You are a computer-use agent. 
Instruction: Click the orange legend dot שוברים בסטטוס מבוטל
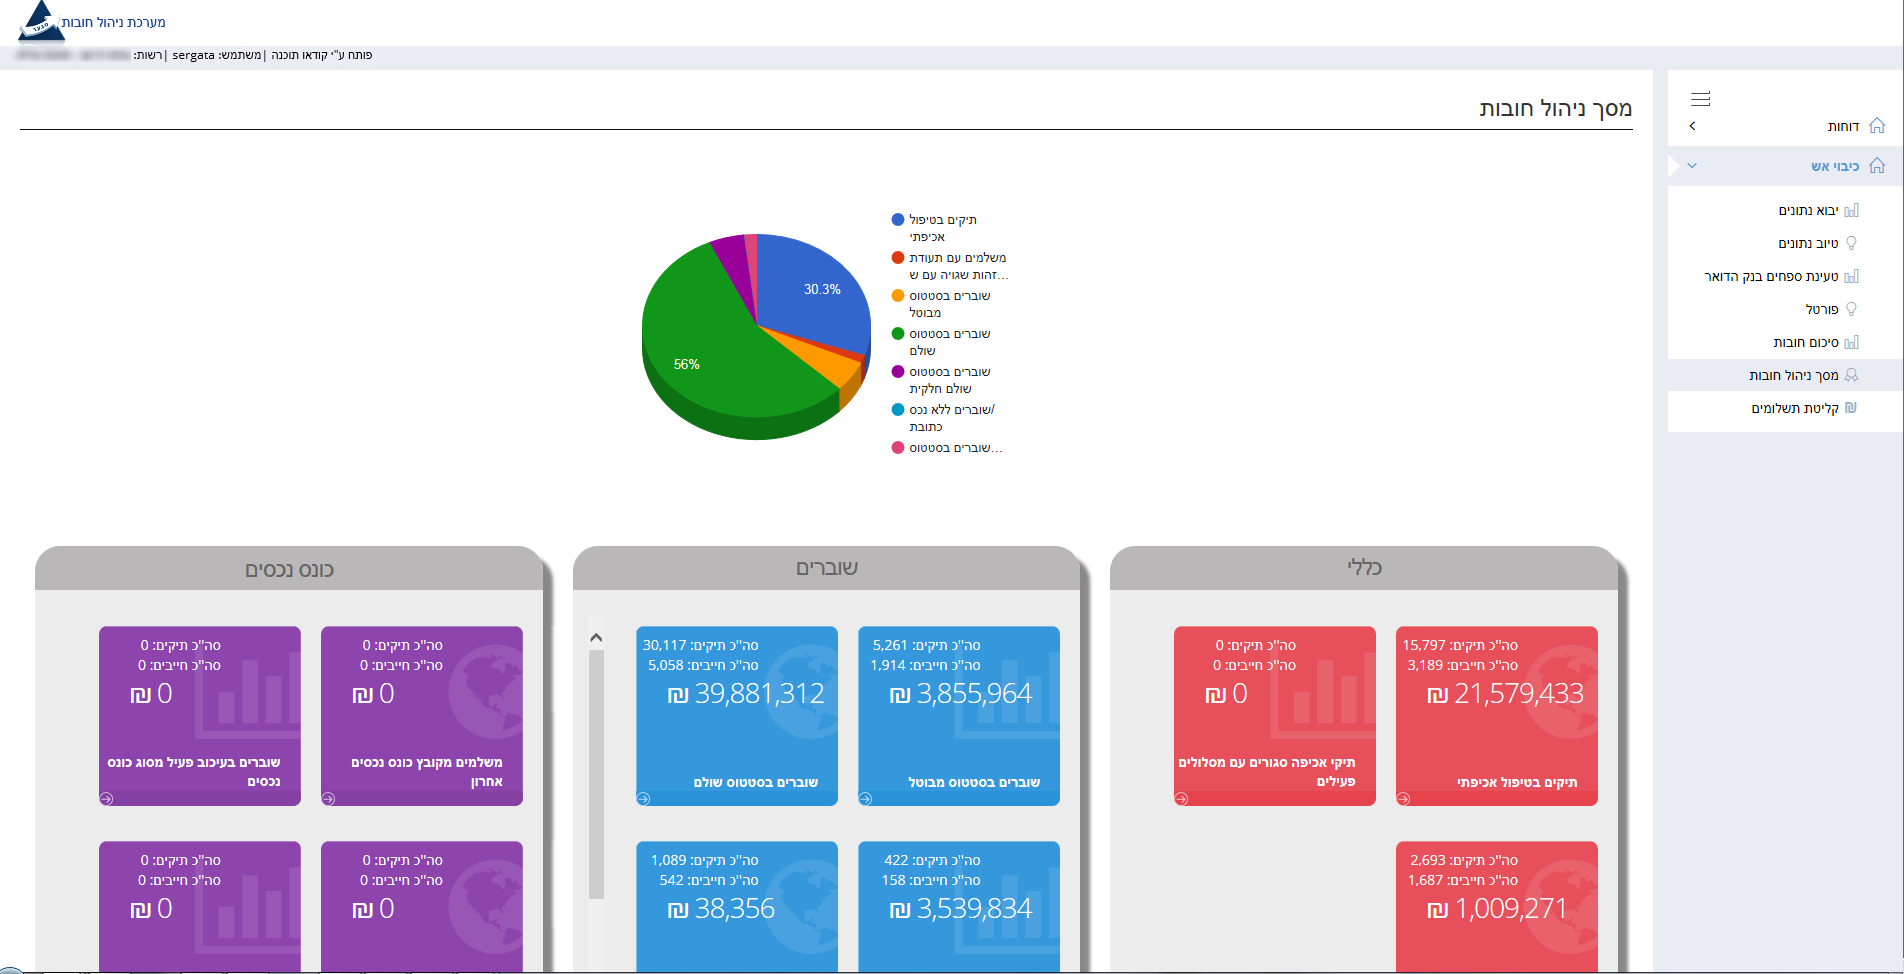pyautogui.click(x=898, y=296)
